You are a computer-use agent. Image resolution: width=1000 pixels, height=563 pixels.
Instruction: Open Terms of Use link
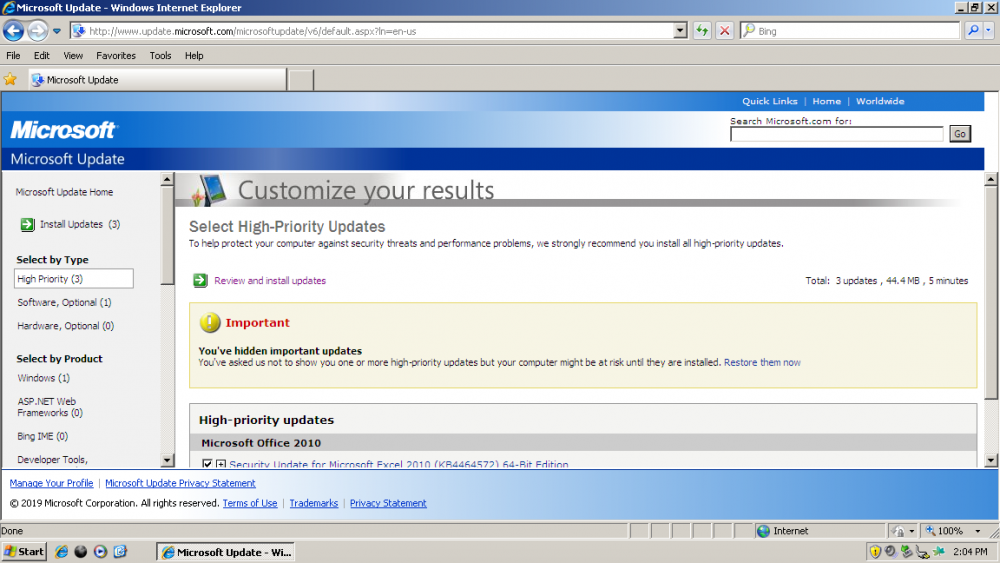[x=250, y=503]
